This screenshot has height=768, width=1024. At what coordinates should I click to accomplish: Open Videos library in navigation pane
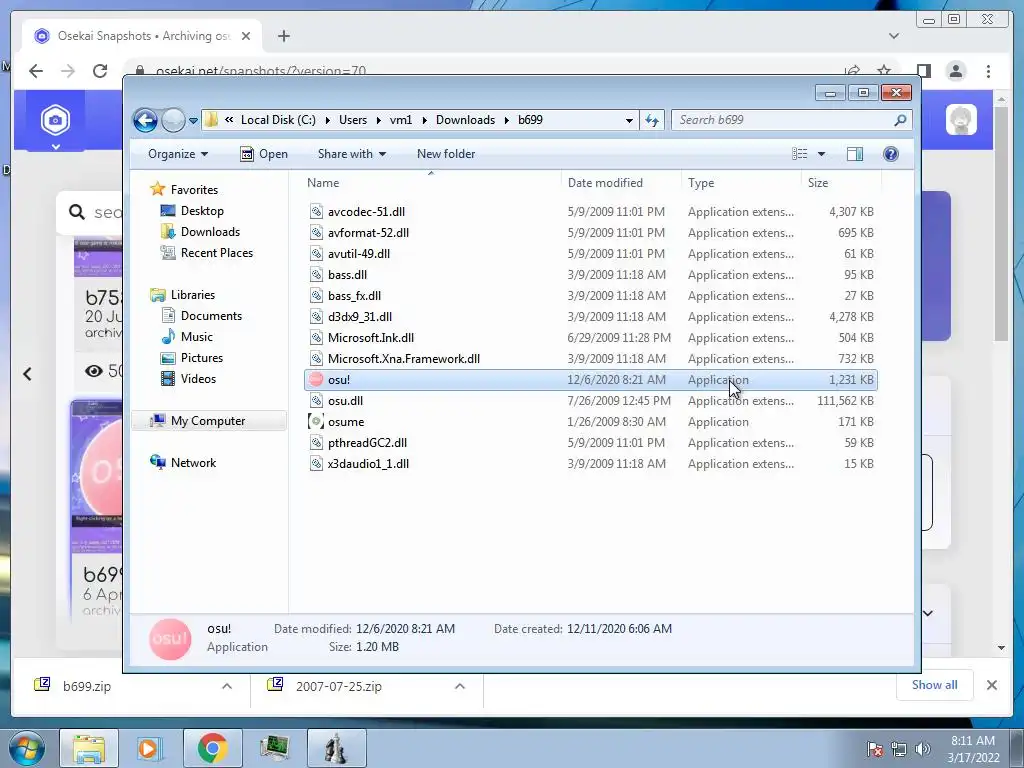[x=198, y=379]
